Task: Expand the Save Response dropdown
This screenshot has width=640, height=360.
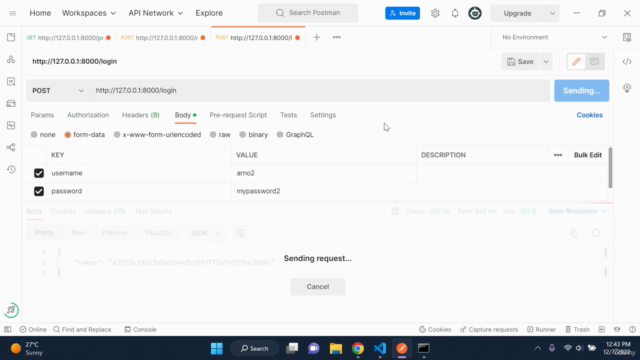Action: [x=604, y=211]
